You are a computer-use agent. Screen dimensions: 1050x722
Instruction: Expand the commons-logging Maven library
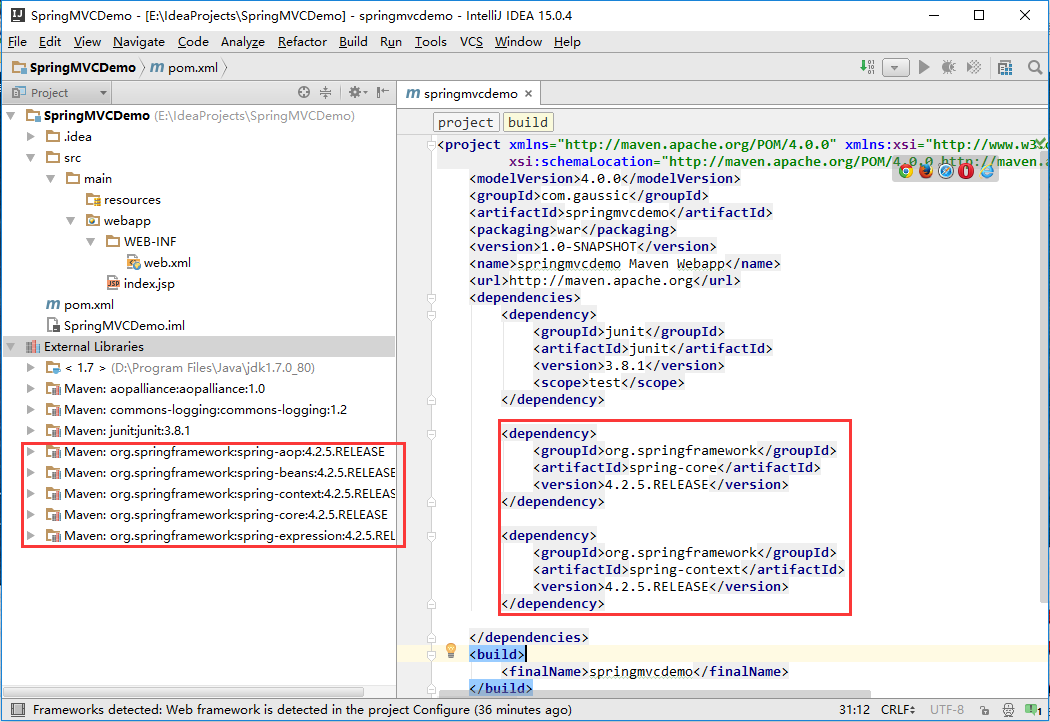pos(31,410)
